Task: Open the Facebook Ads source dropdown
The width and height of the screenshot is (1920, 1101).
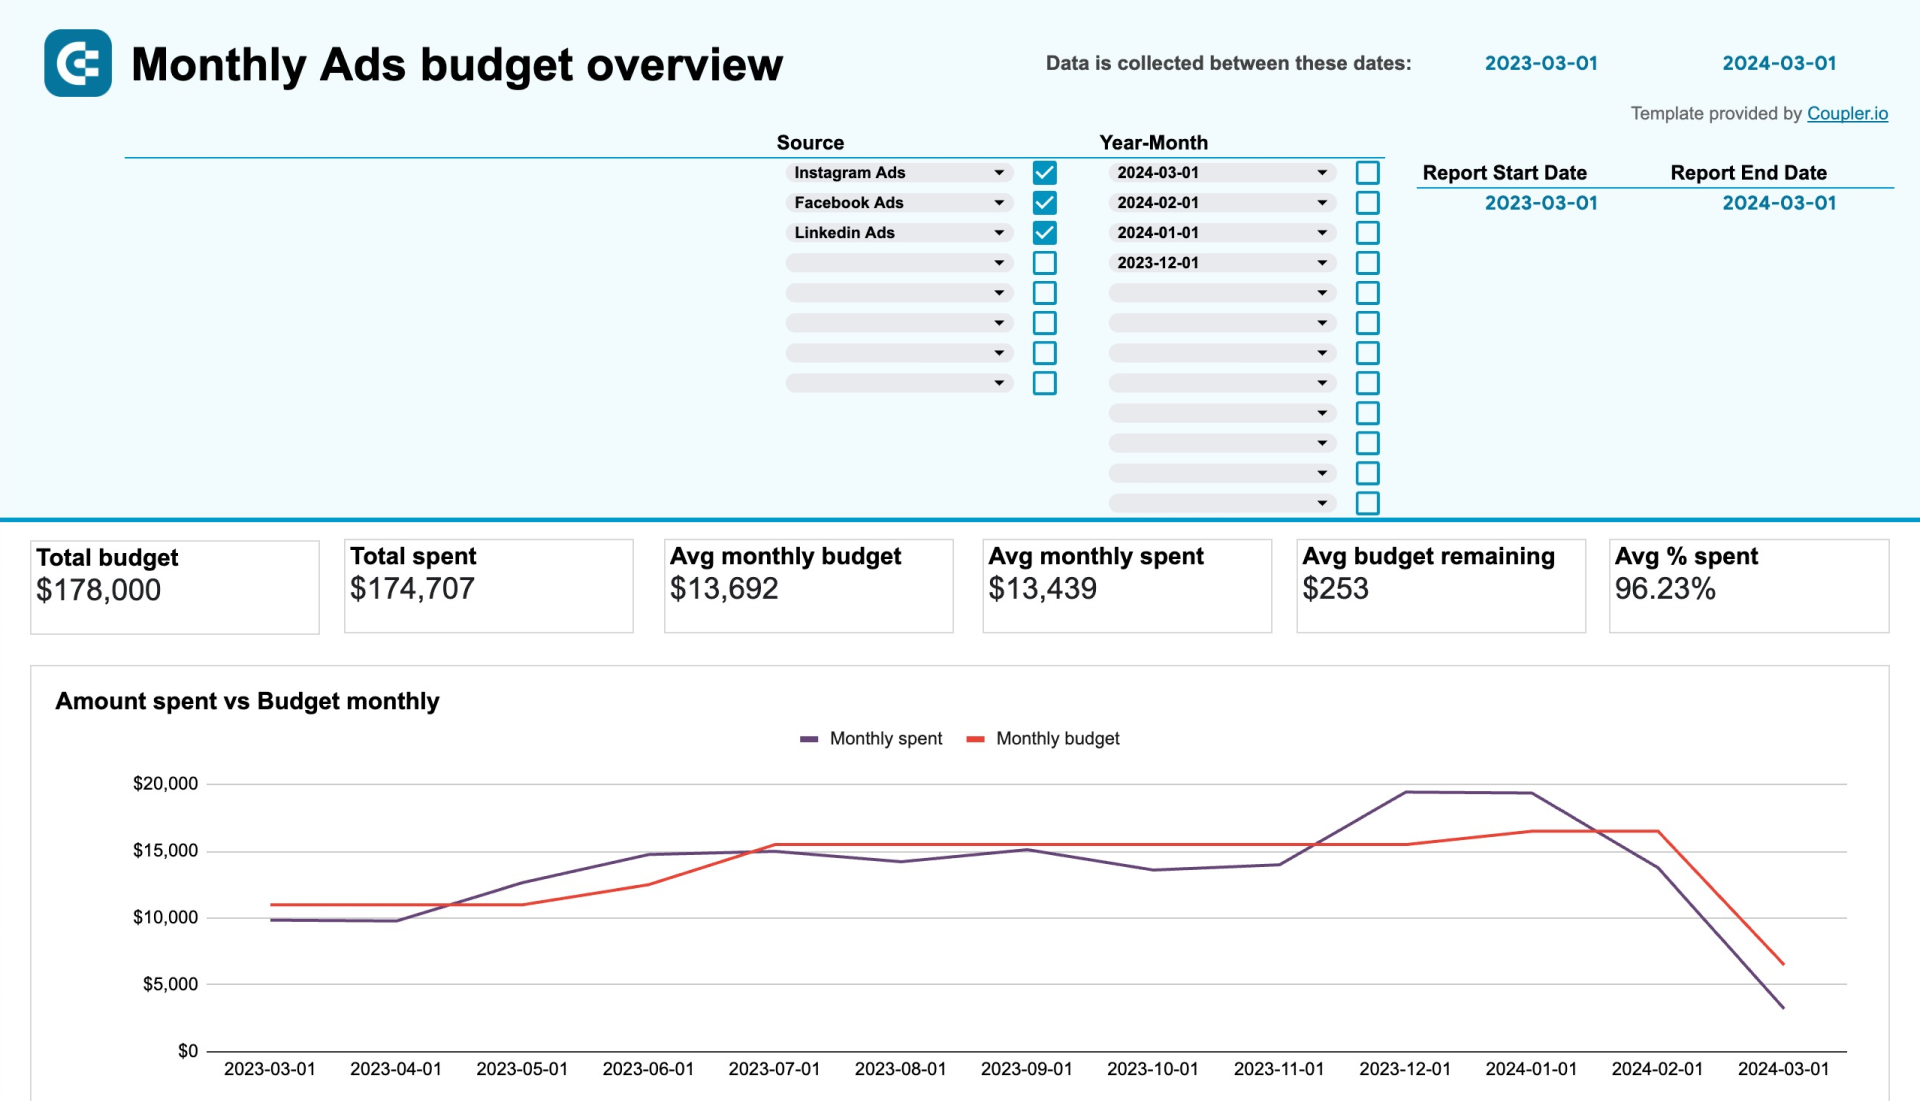Action: 999,202
